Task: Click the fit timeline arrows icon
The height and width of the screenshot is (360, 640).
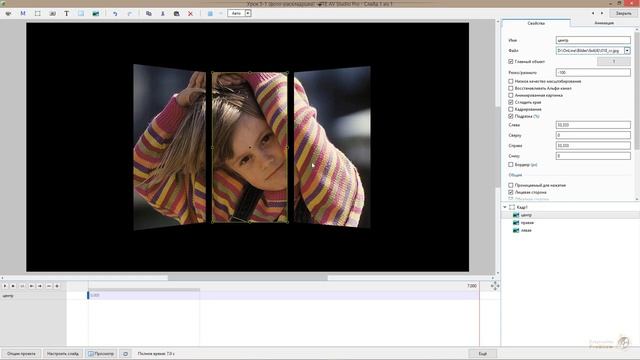Action: (495, 286)
